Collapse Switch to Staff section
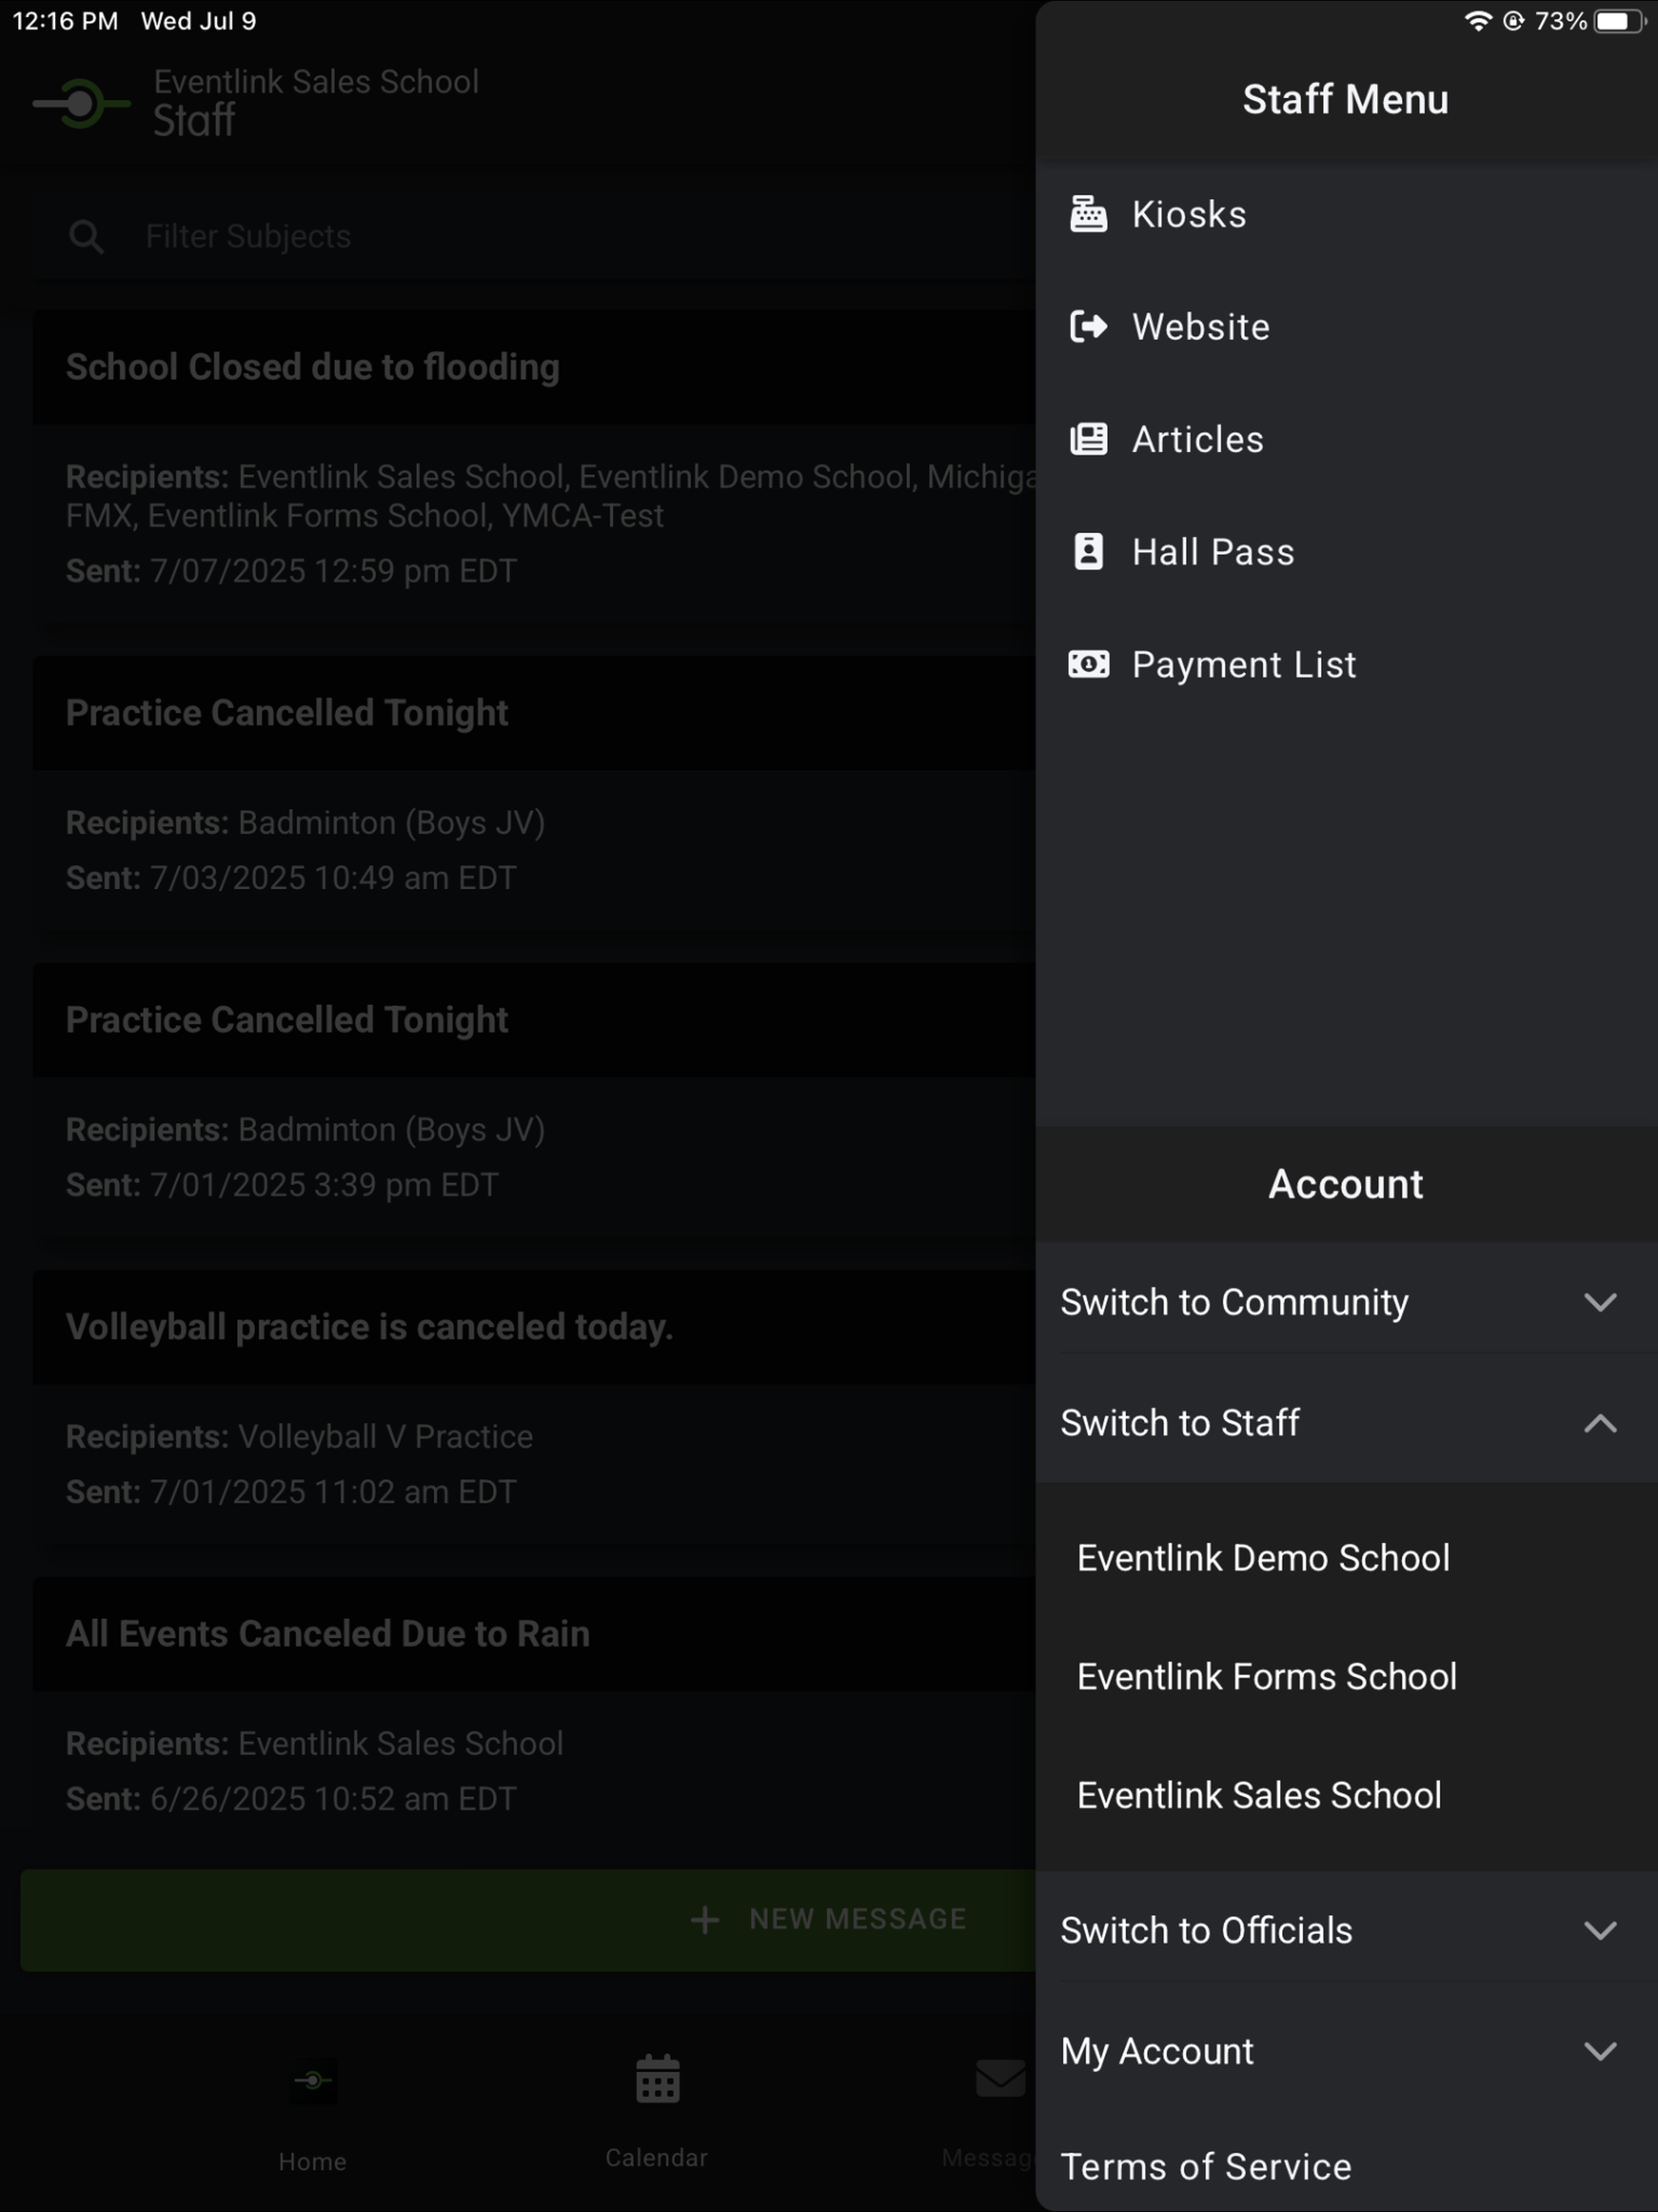 pos(1346,1423)
